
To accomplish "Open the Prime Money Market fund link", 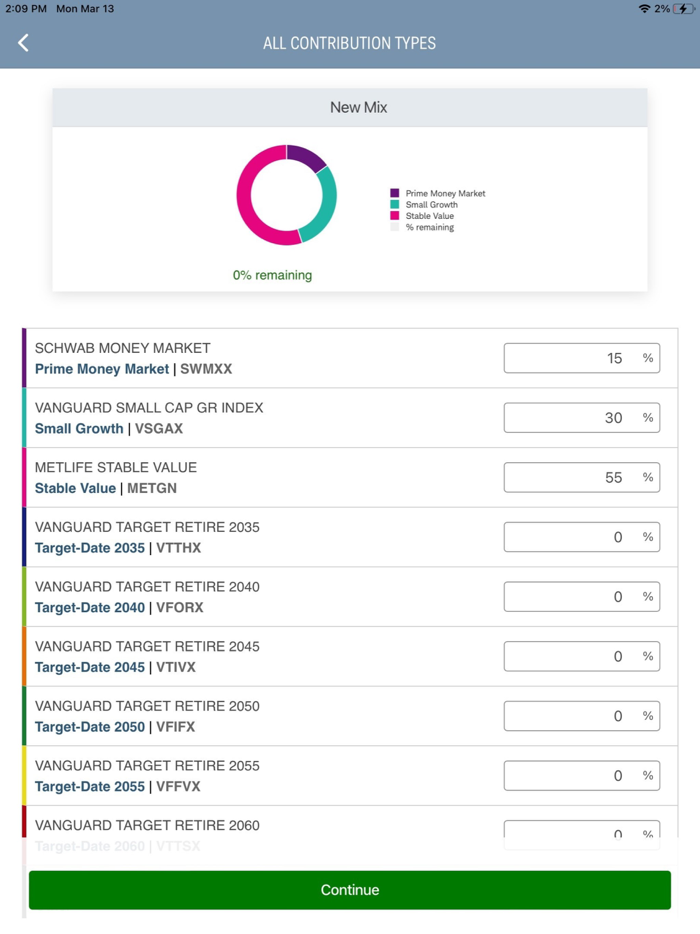I will [102, 369].
